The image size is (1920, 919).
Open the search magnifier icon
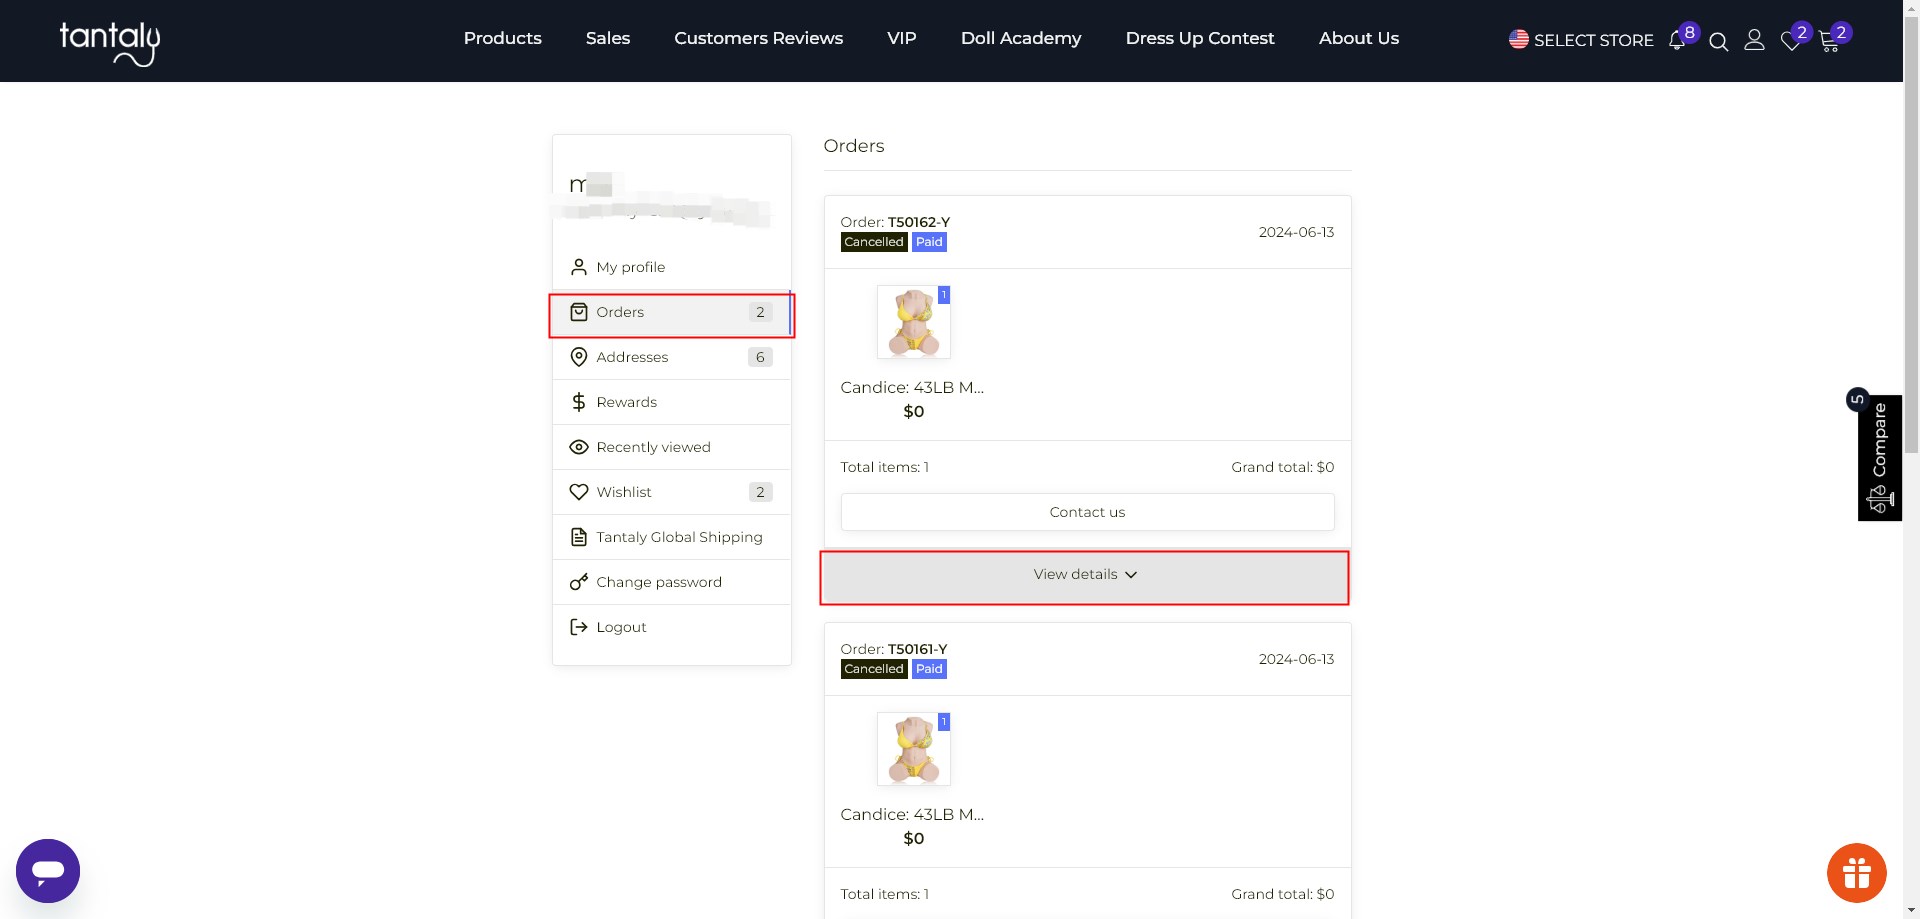pos(1718,42)
